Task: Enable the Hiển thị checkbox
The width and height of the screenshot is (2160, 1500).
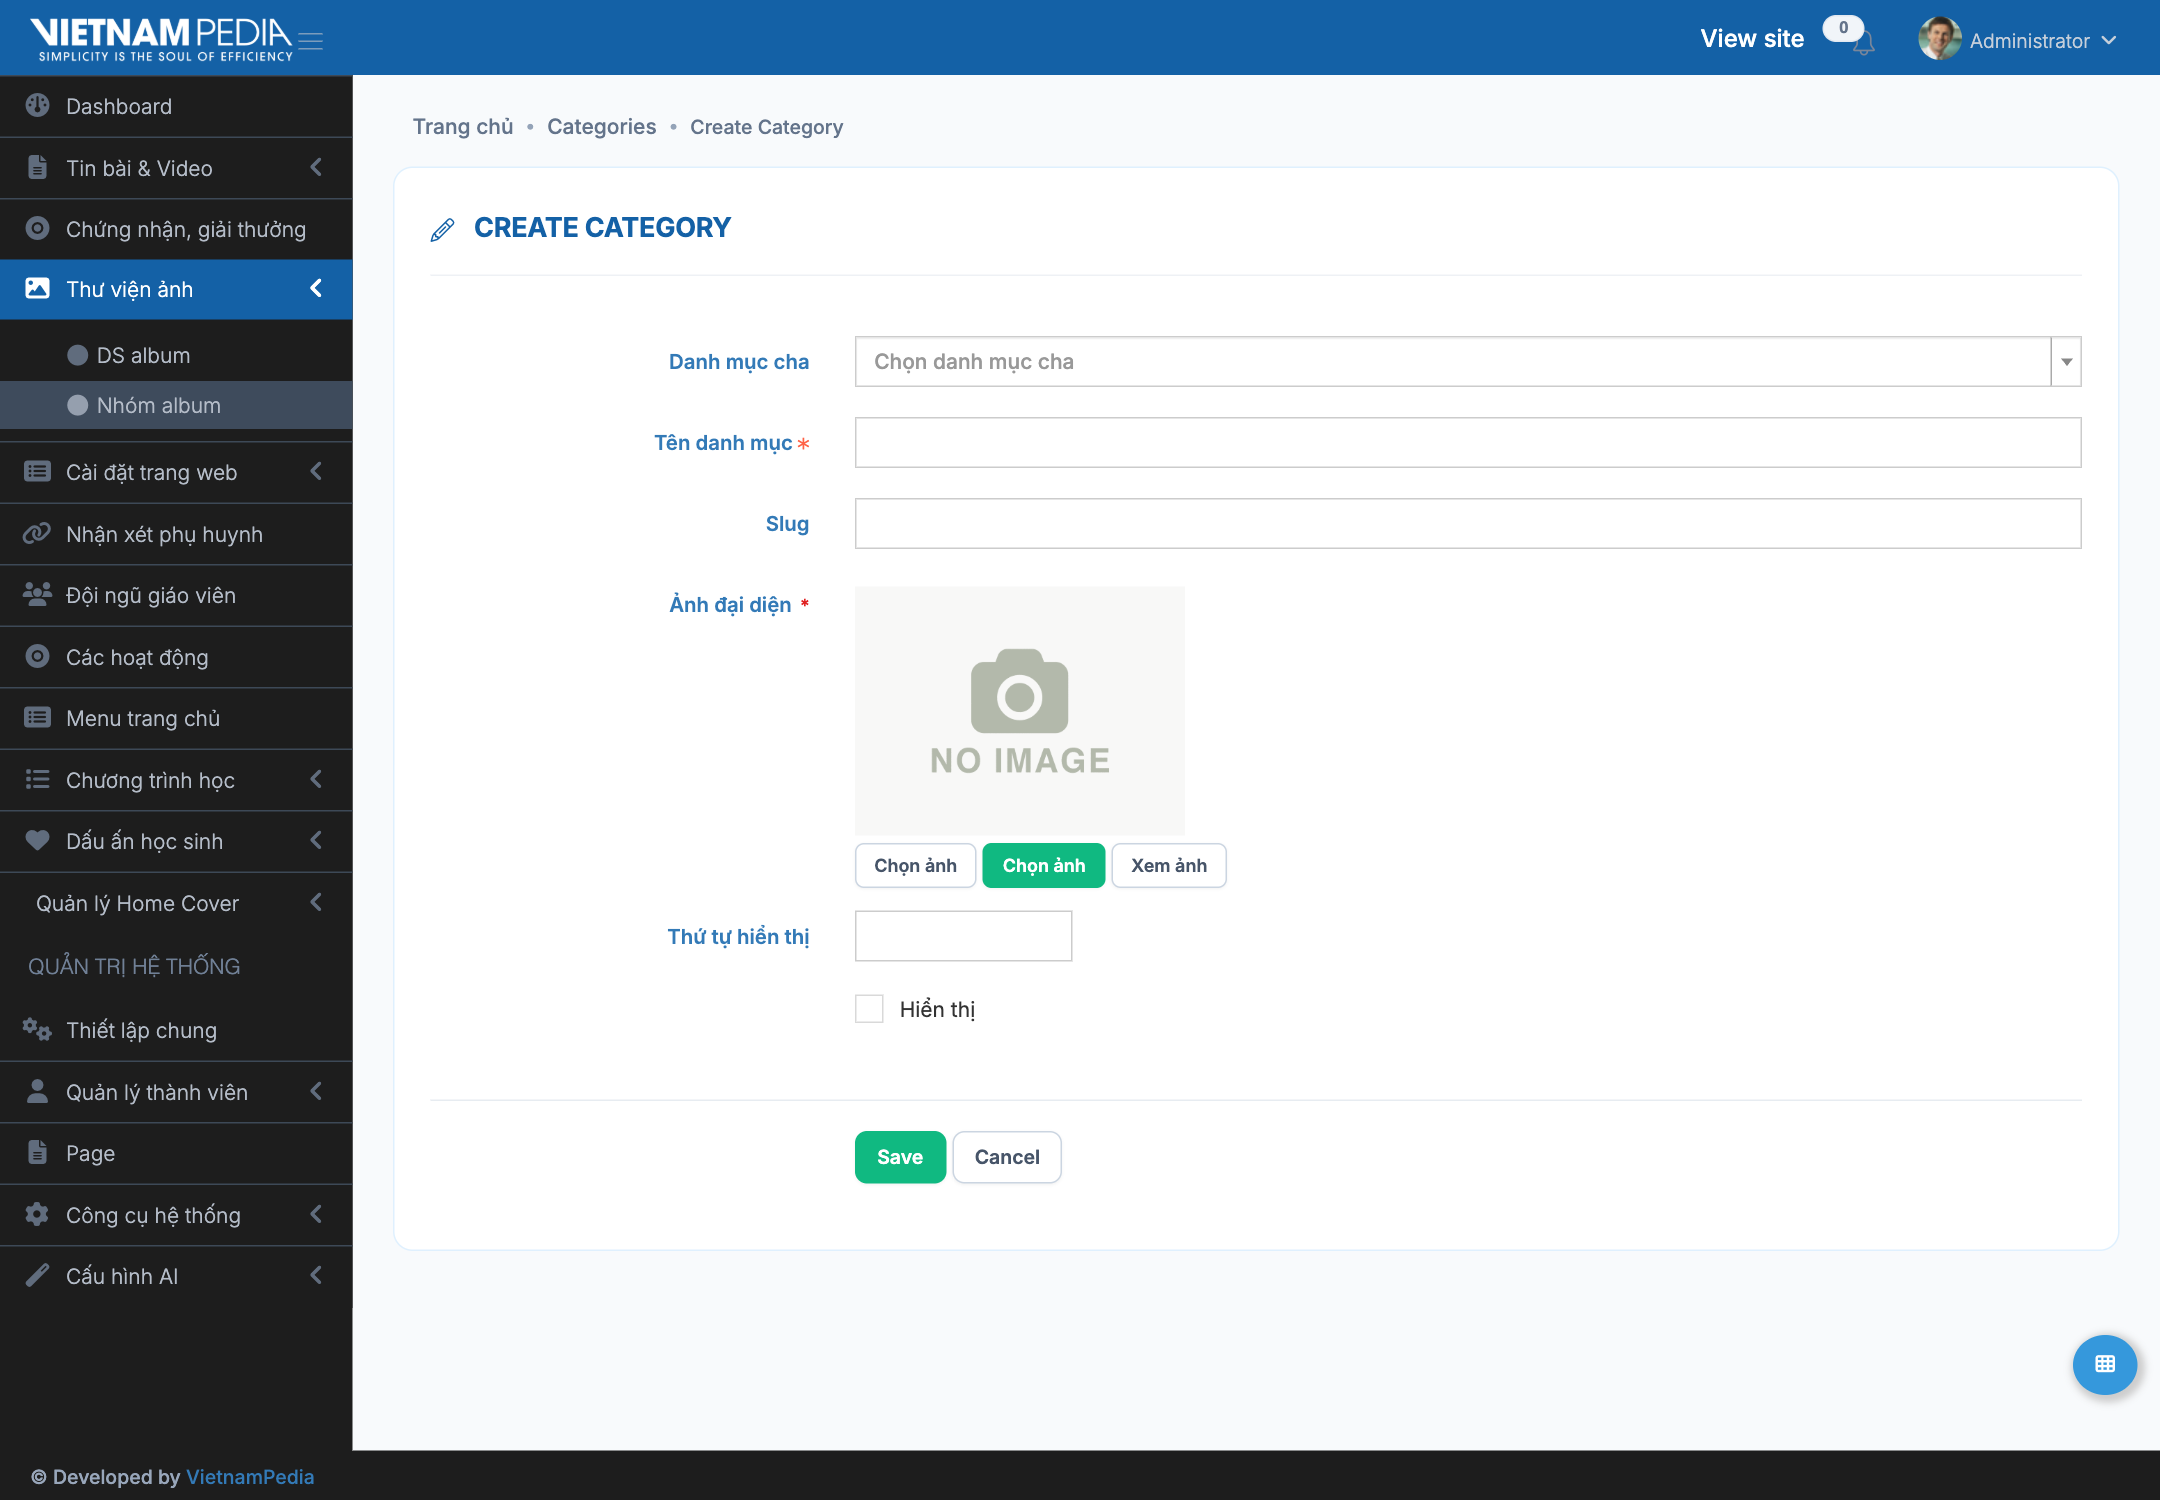Action: (869, 1008)
